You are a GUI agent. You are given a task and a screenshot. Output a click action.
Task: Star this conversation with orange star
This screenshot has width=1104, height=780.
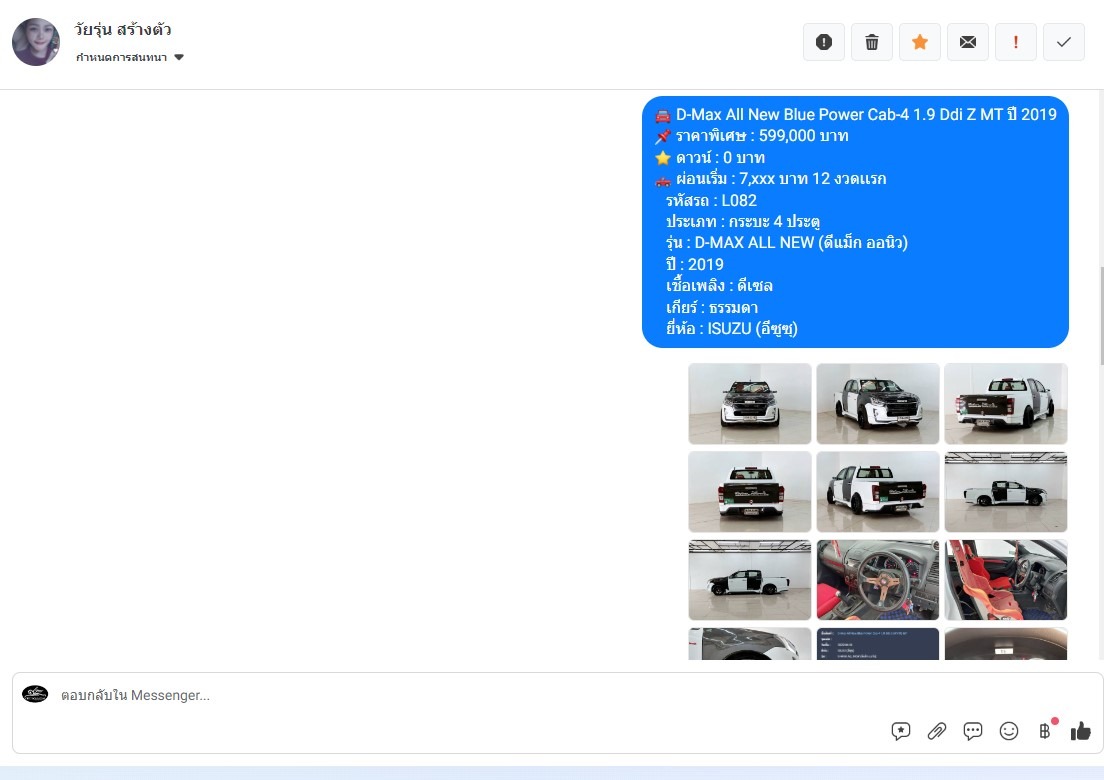920,42
